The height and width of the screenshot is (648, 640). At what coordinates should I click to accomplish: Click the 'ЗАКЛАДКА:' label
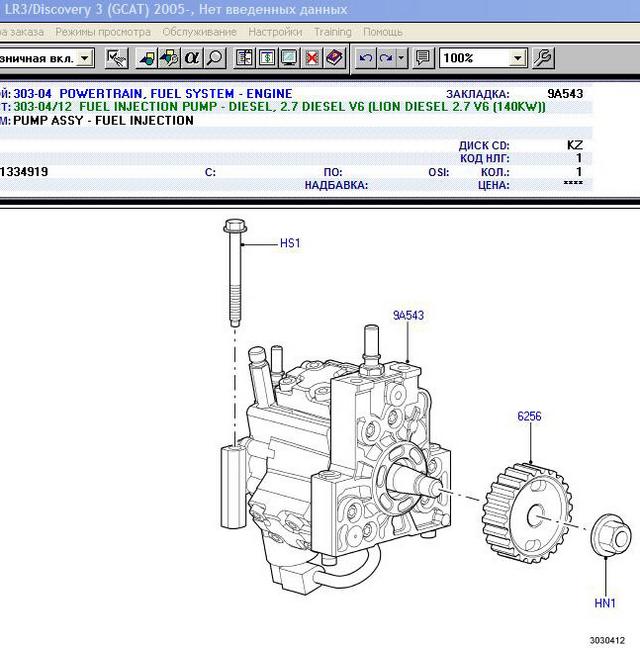point(478,94)
